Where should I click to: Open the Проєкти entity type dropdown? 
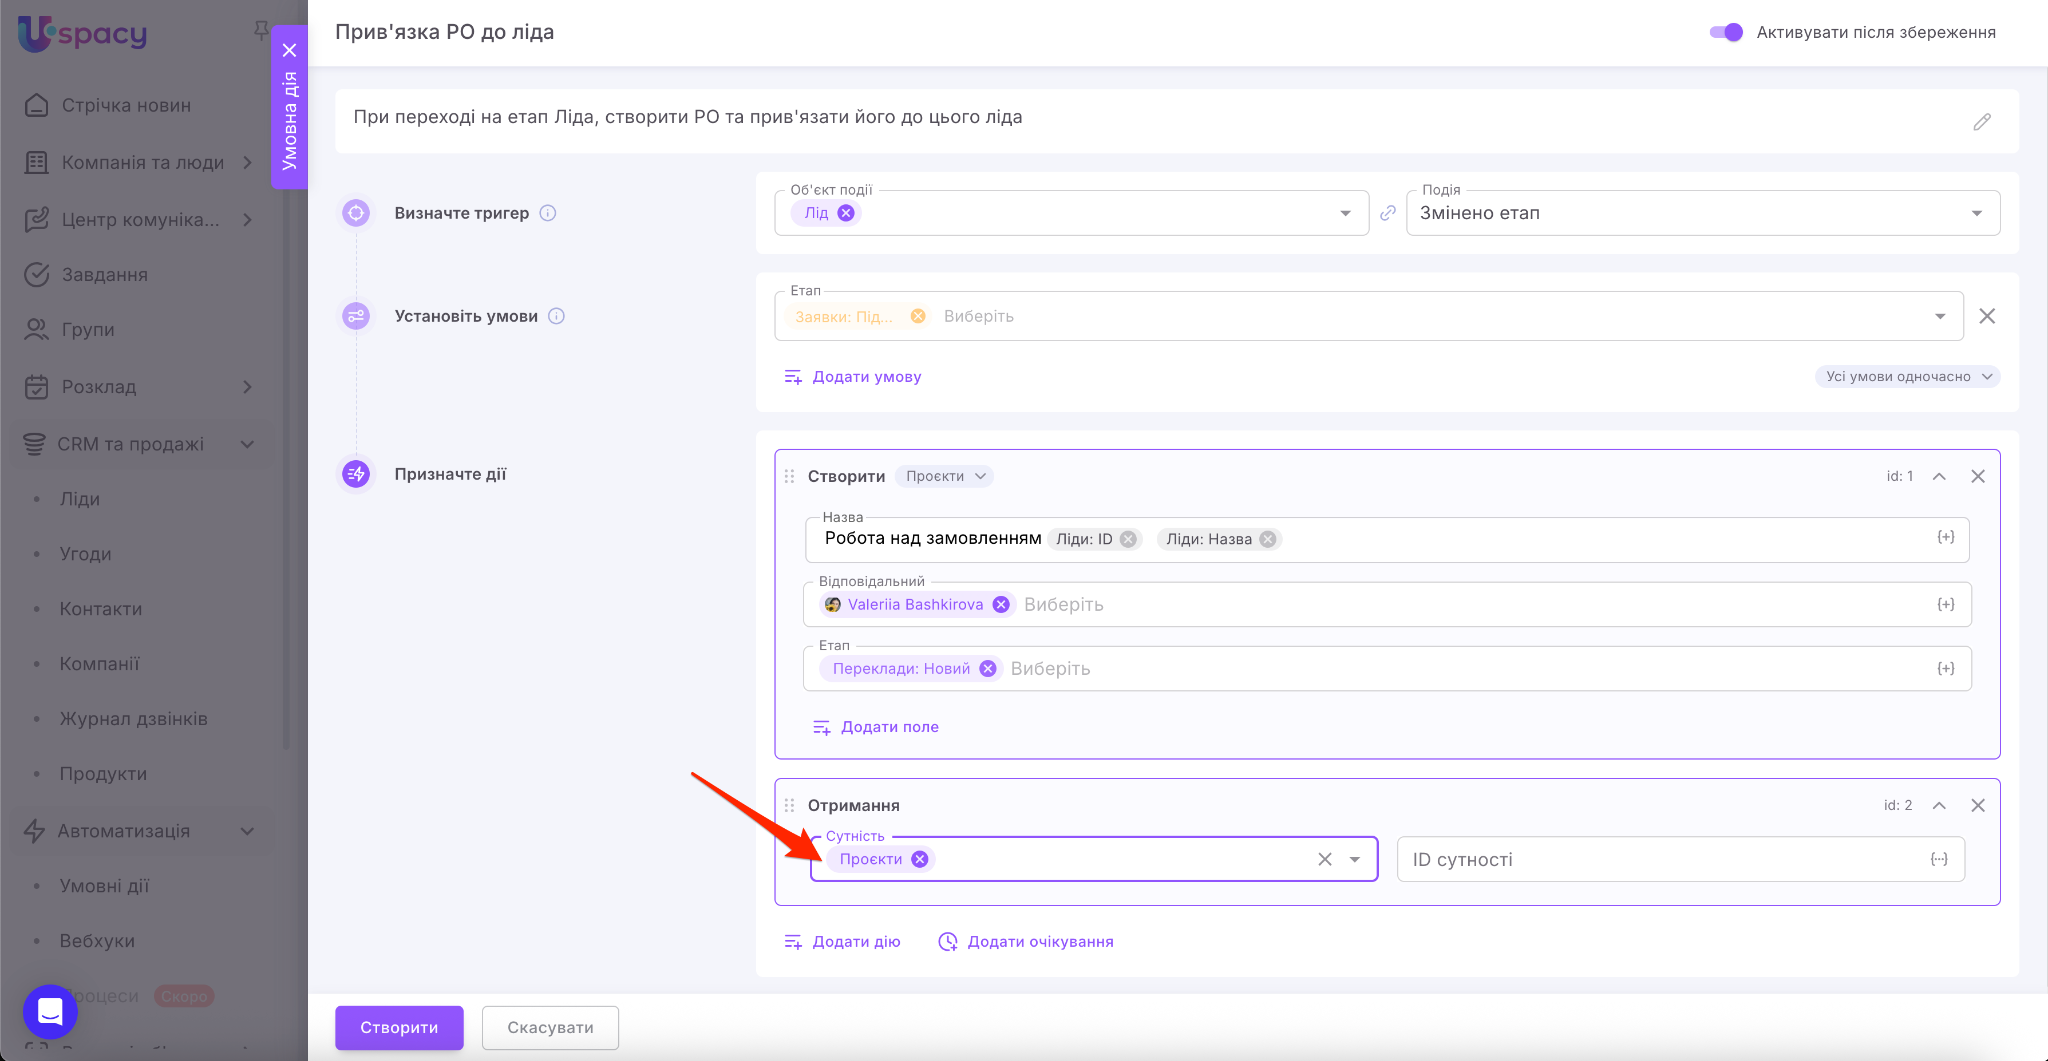(944, 476)
